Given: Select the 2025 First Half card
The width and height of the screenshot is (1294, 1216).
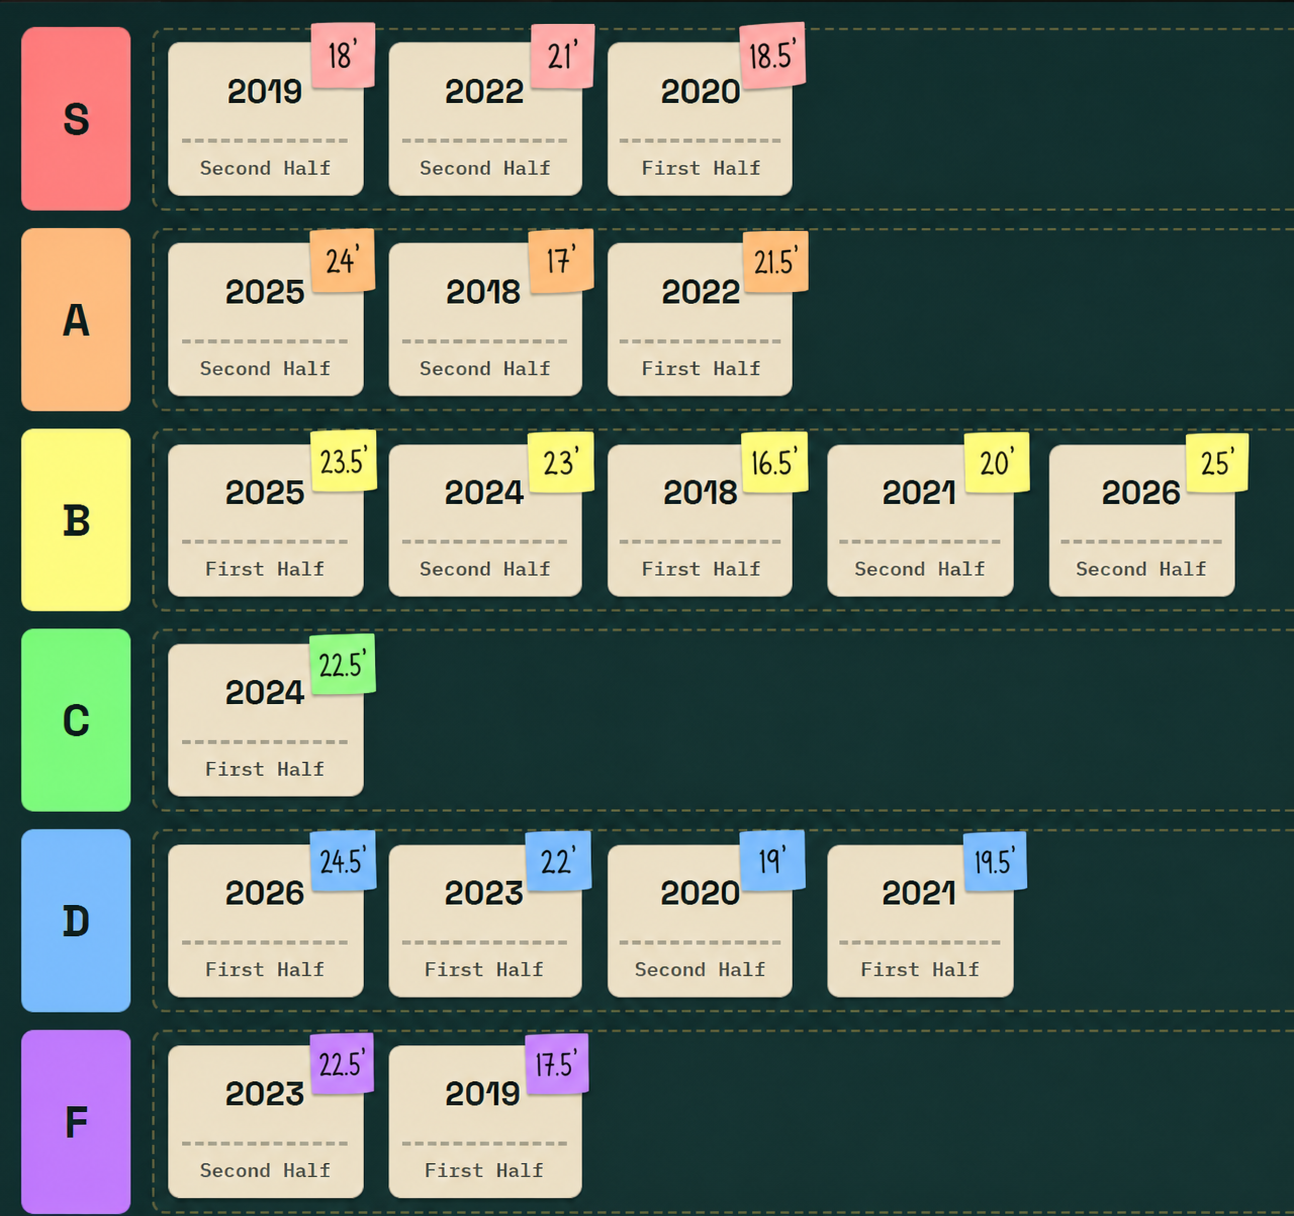Looking at the screenshot, I should coord(265,521).
